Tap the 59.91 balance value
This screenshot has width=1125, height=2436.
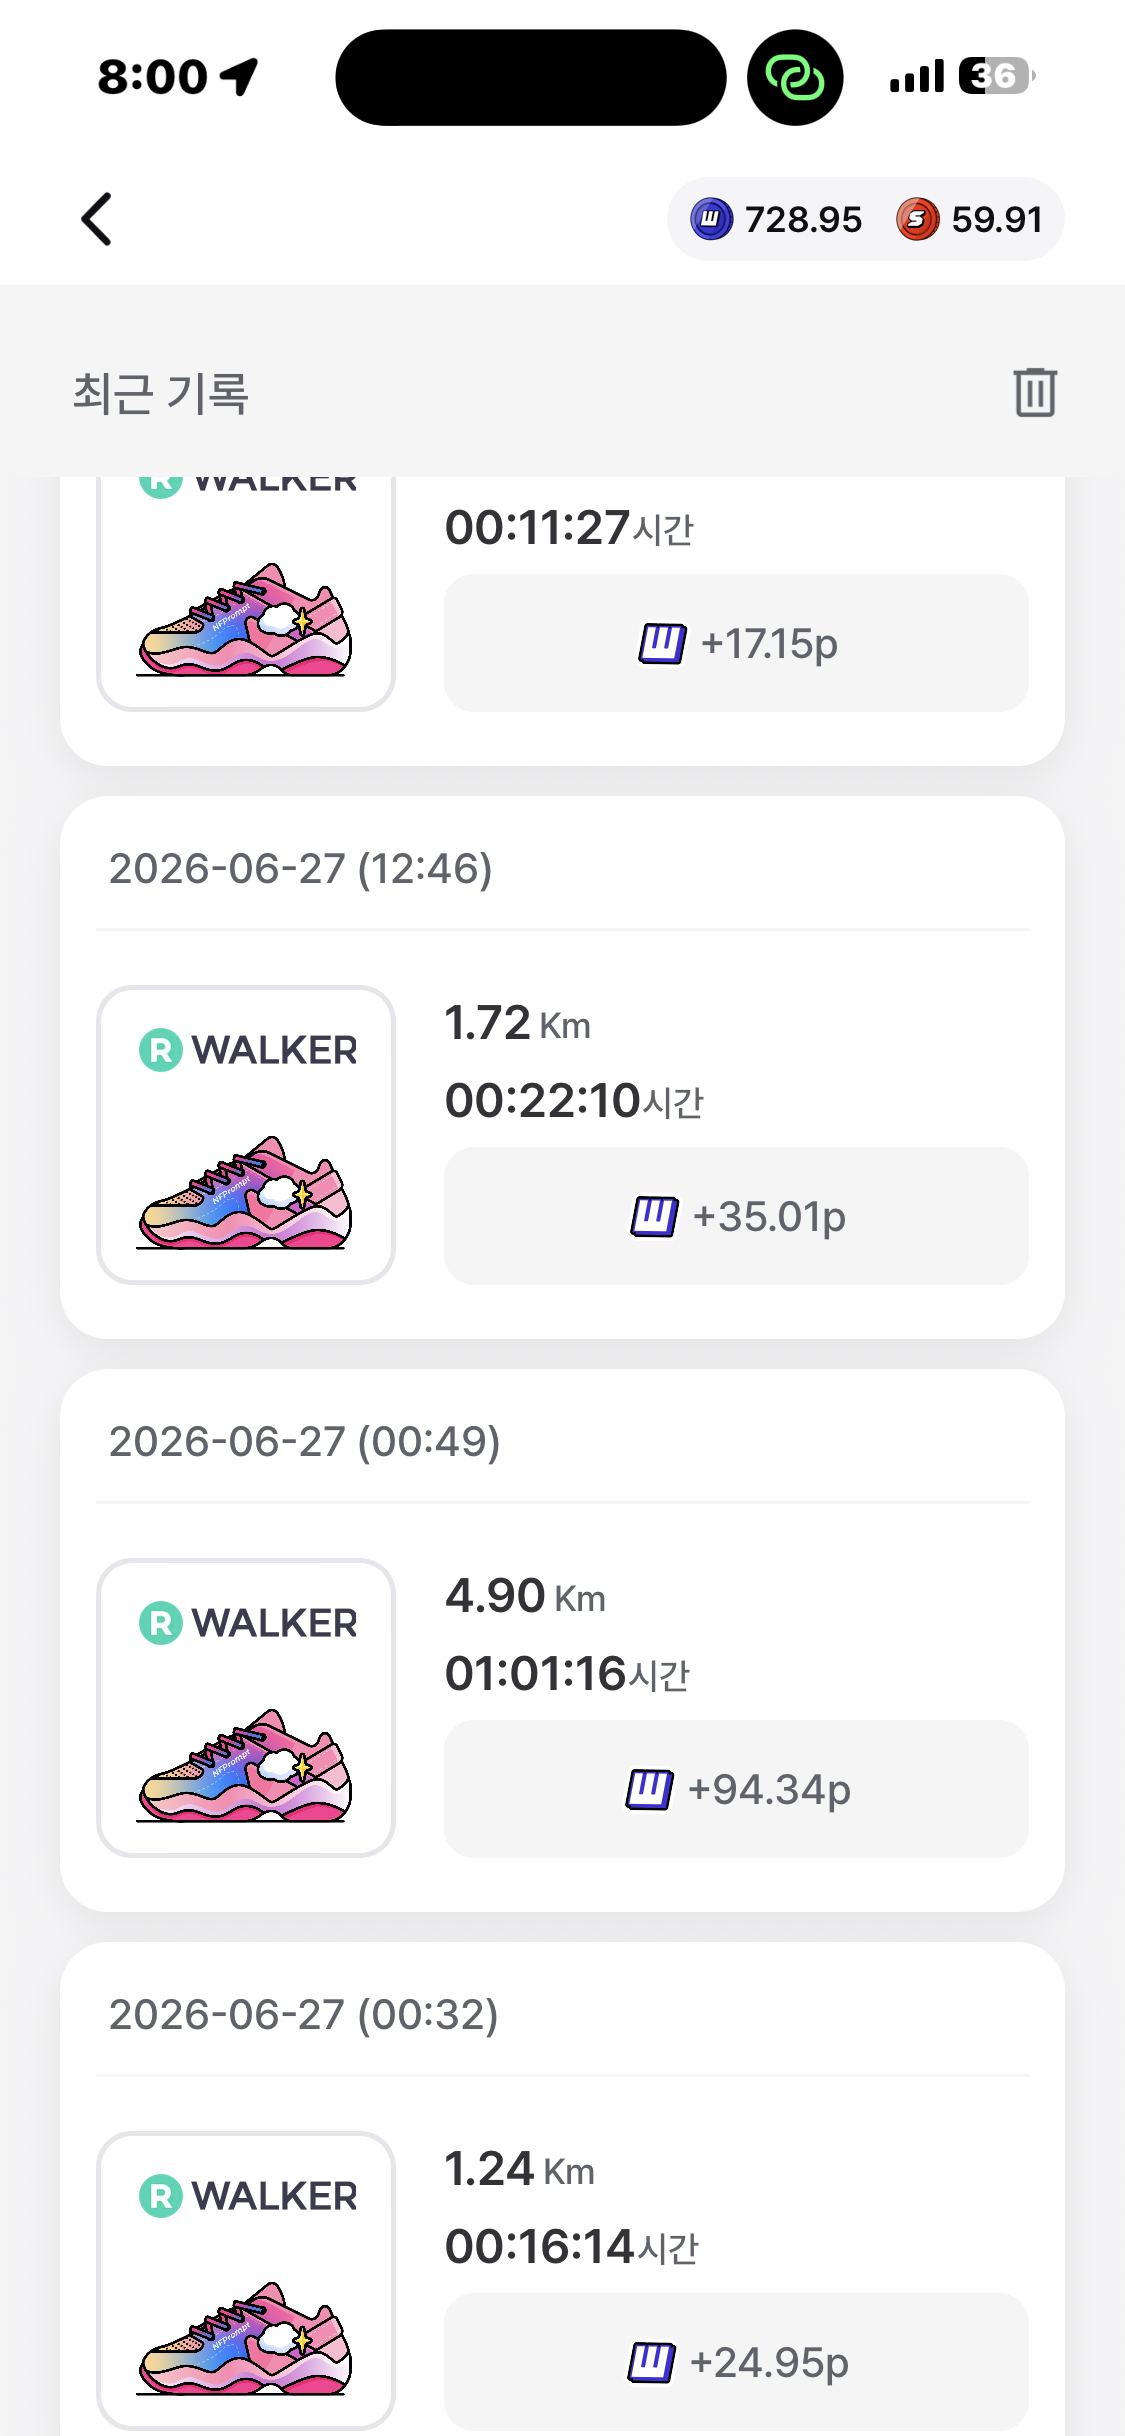[997, 219]
